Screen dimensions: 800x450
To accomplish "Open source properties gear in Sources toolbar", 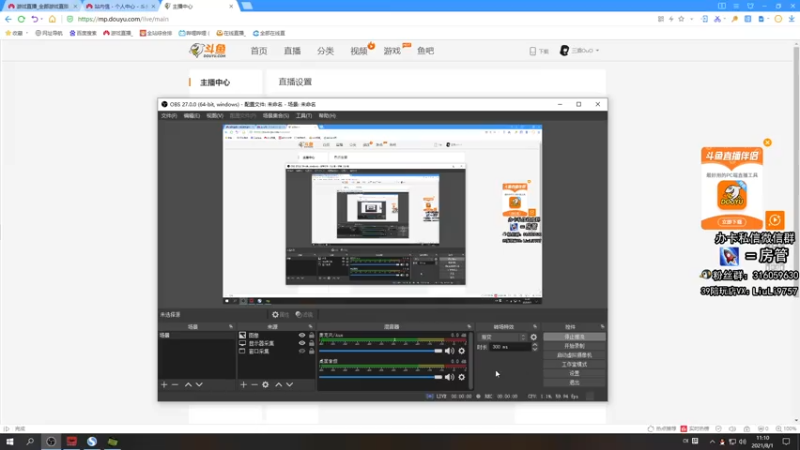I will coord(265,385).
